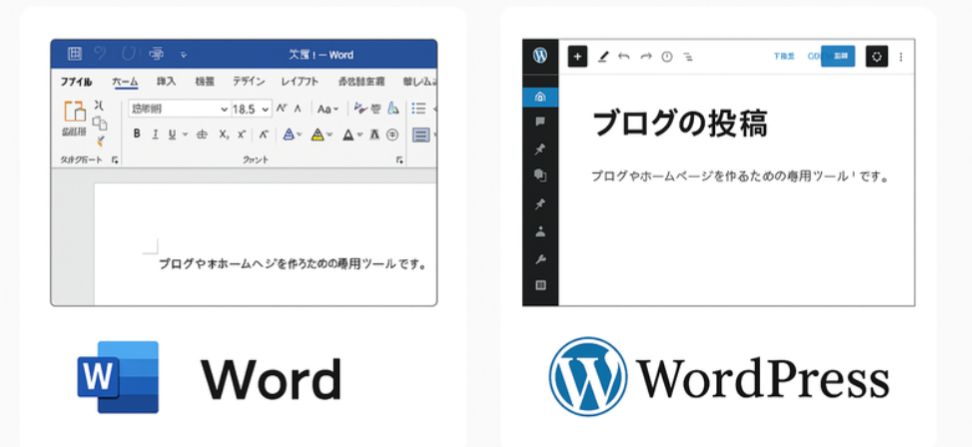Click the Increase Font Size icon
The height and width of the screenshot is (447, 972).
coord(281,108)
